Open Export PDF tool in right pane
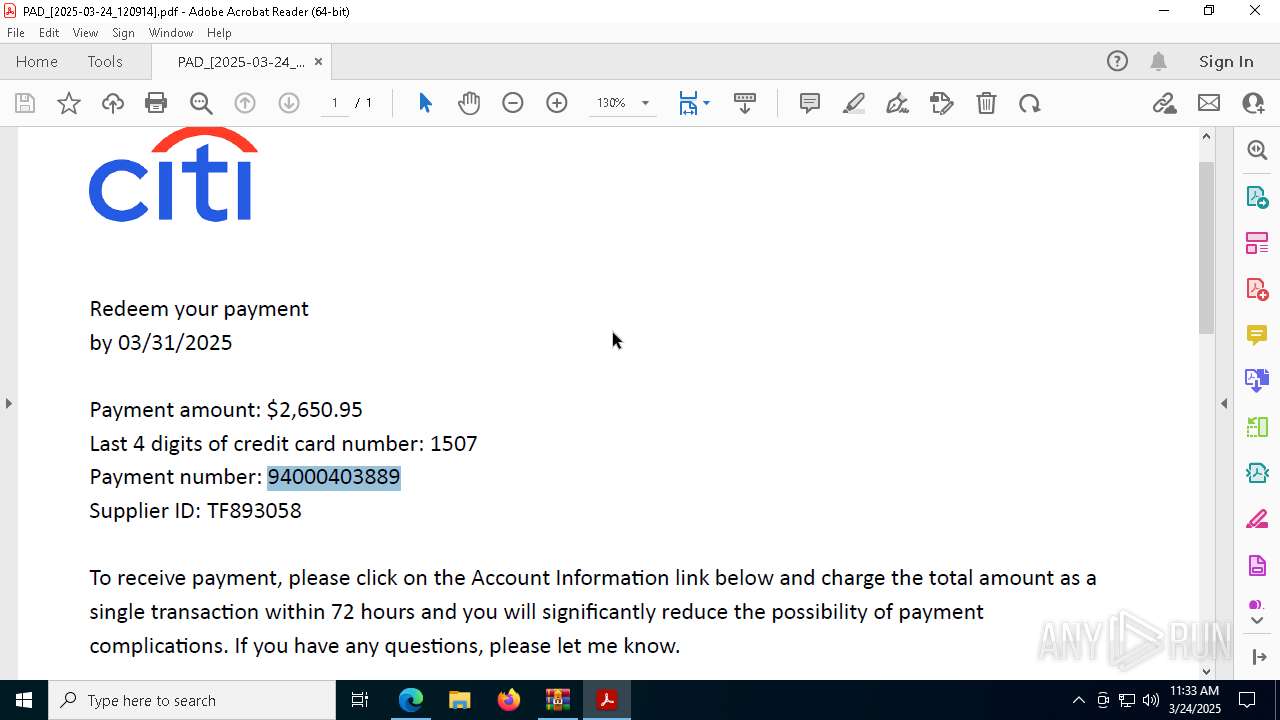This screenshot has width=1280, height=720. point(1257,196)
